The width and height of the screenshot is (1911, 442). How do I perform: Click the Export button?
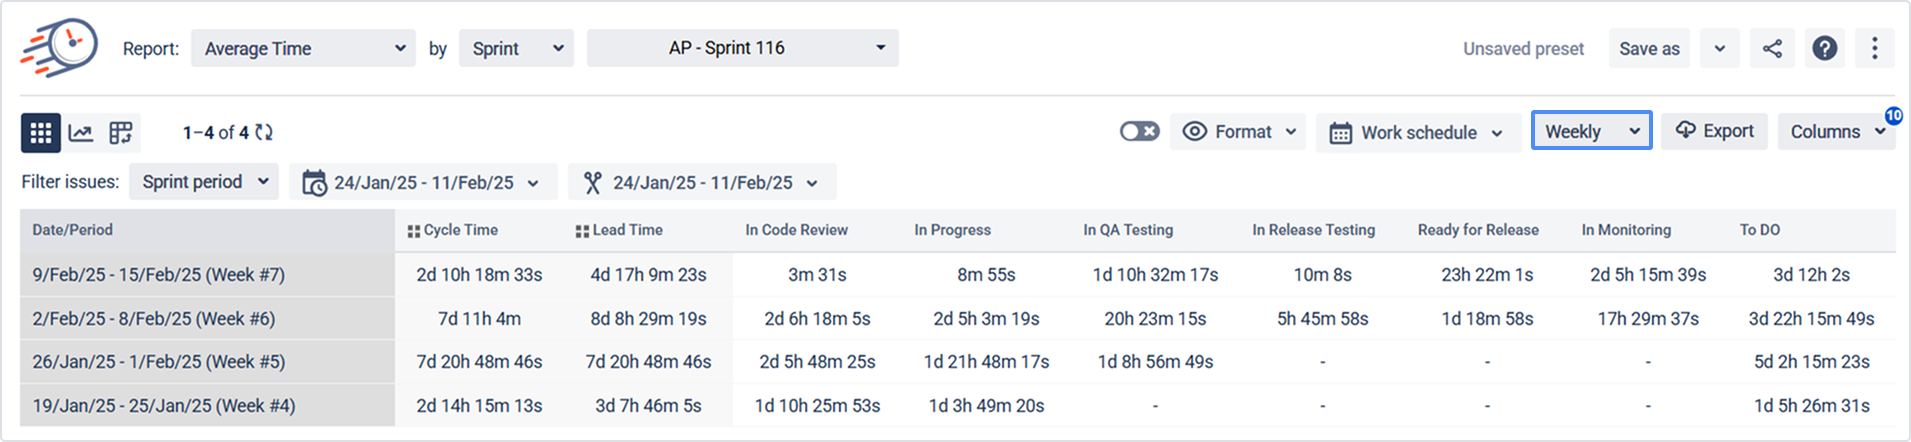point(1715,131)
